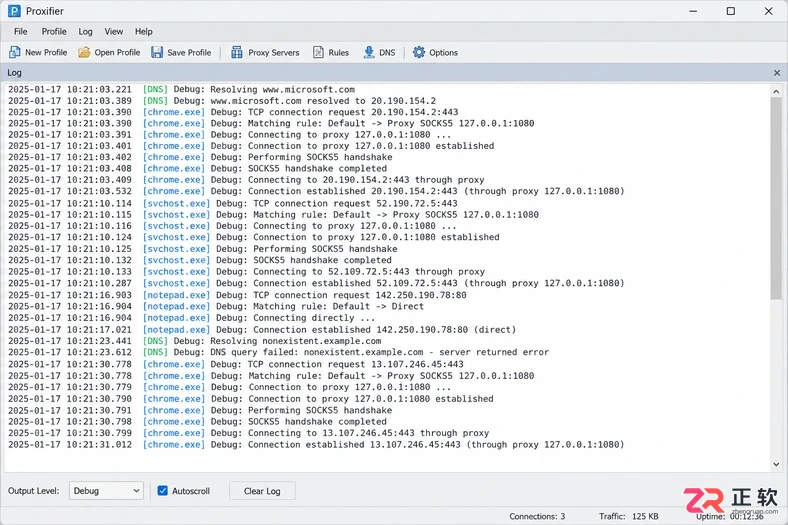This screenshot has height=525, width=788.
Task: Click the Save Profile floppy icon
Action: point(157,52)
